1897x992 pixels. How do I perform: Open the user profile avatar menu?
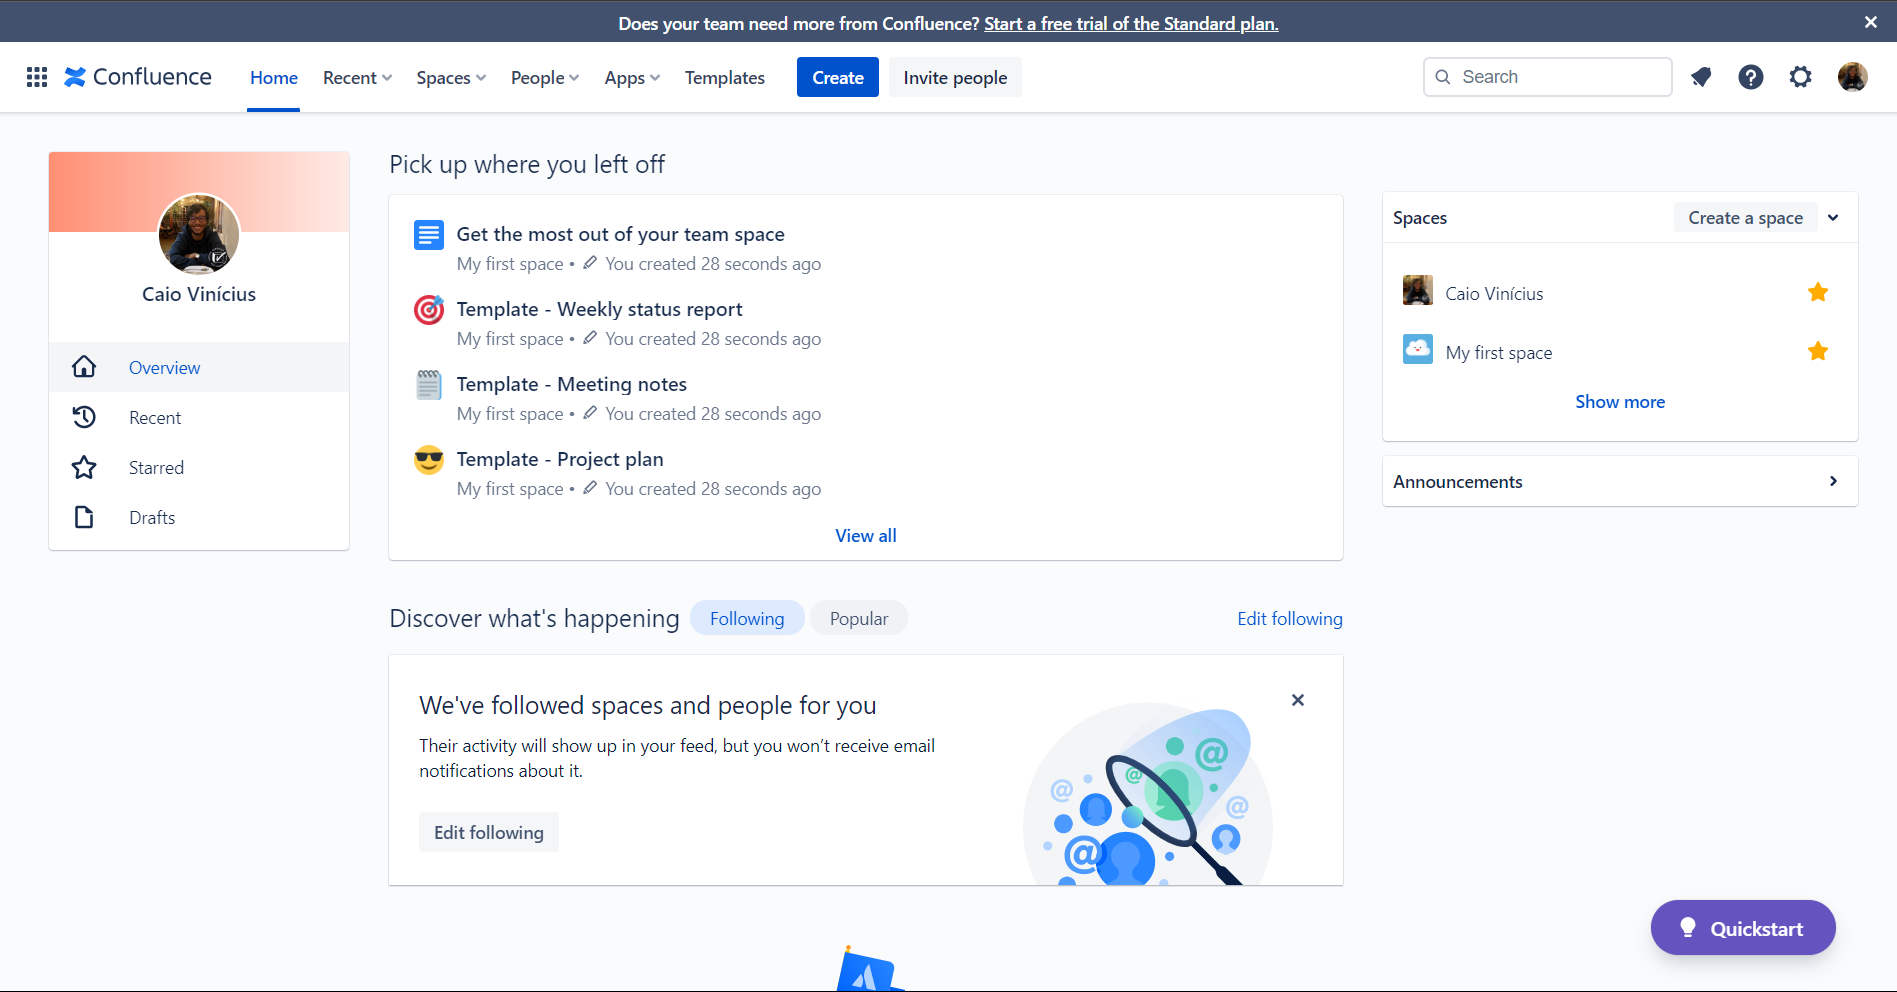[x=1853, y=77]
